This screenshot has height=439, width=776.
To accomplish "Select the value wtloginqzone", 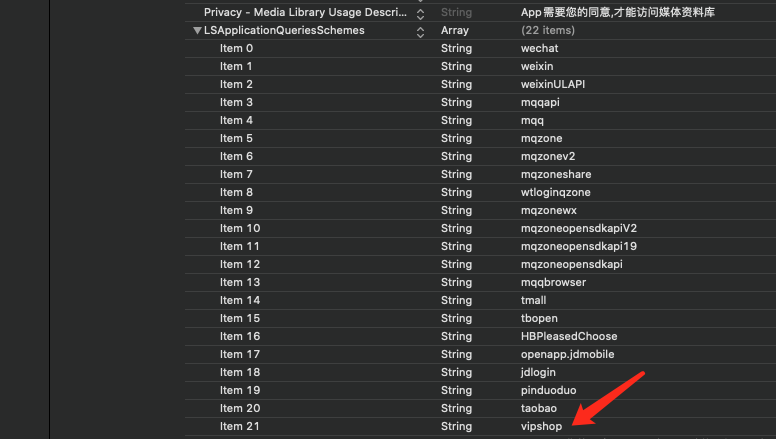I will (x=555, y=193).
